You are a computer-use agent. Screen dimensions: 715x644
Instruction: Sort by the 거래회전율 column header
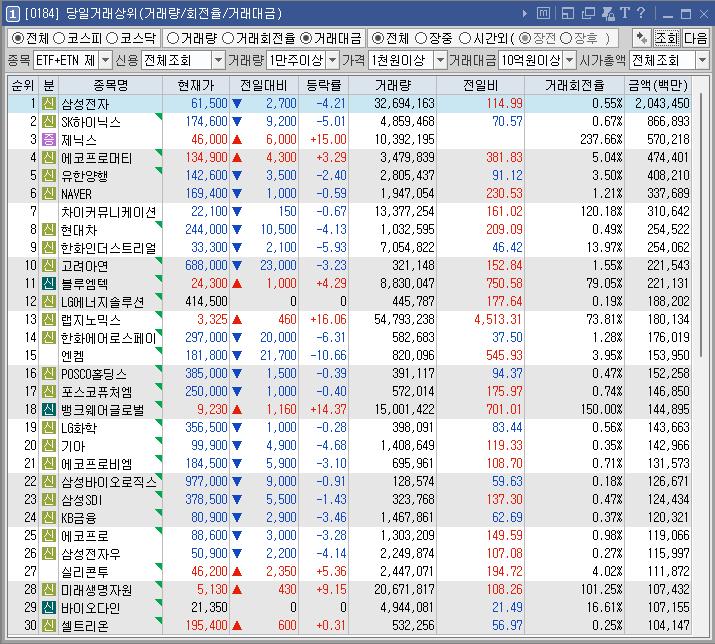point(574,85)
